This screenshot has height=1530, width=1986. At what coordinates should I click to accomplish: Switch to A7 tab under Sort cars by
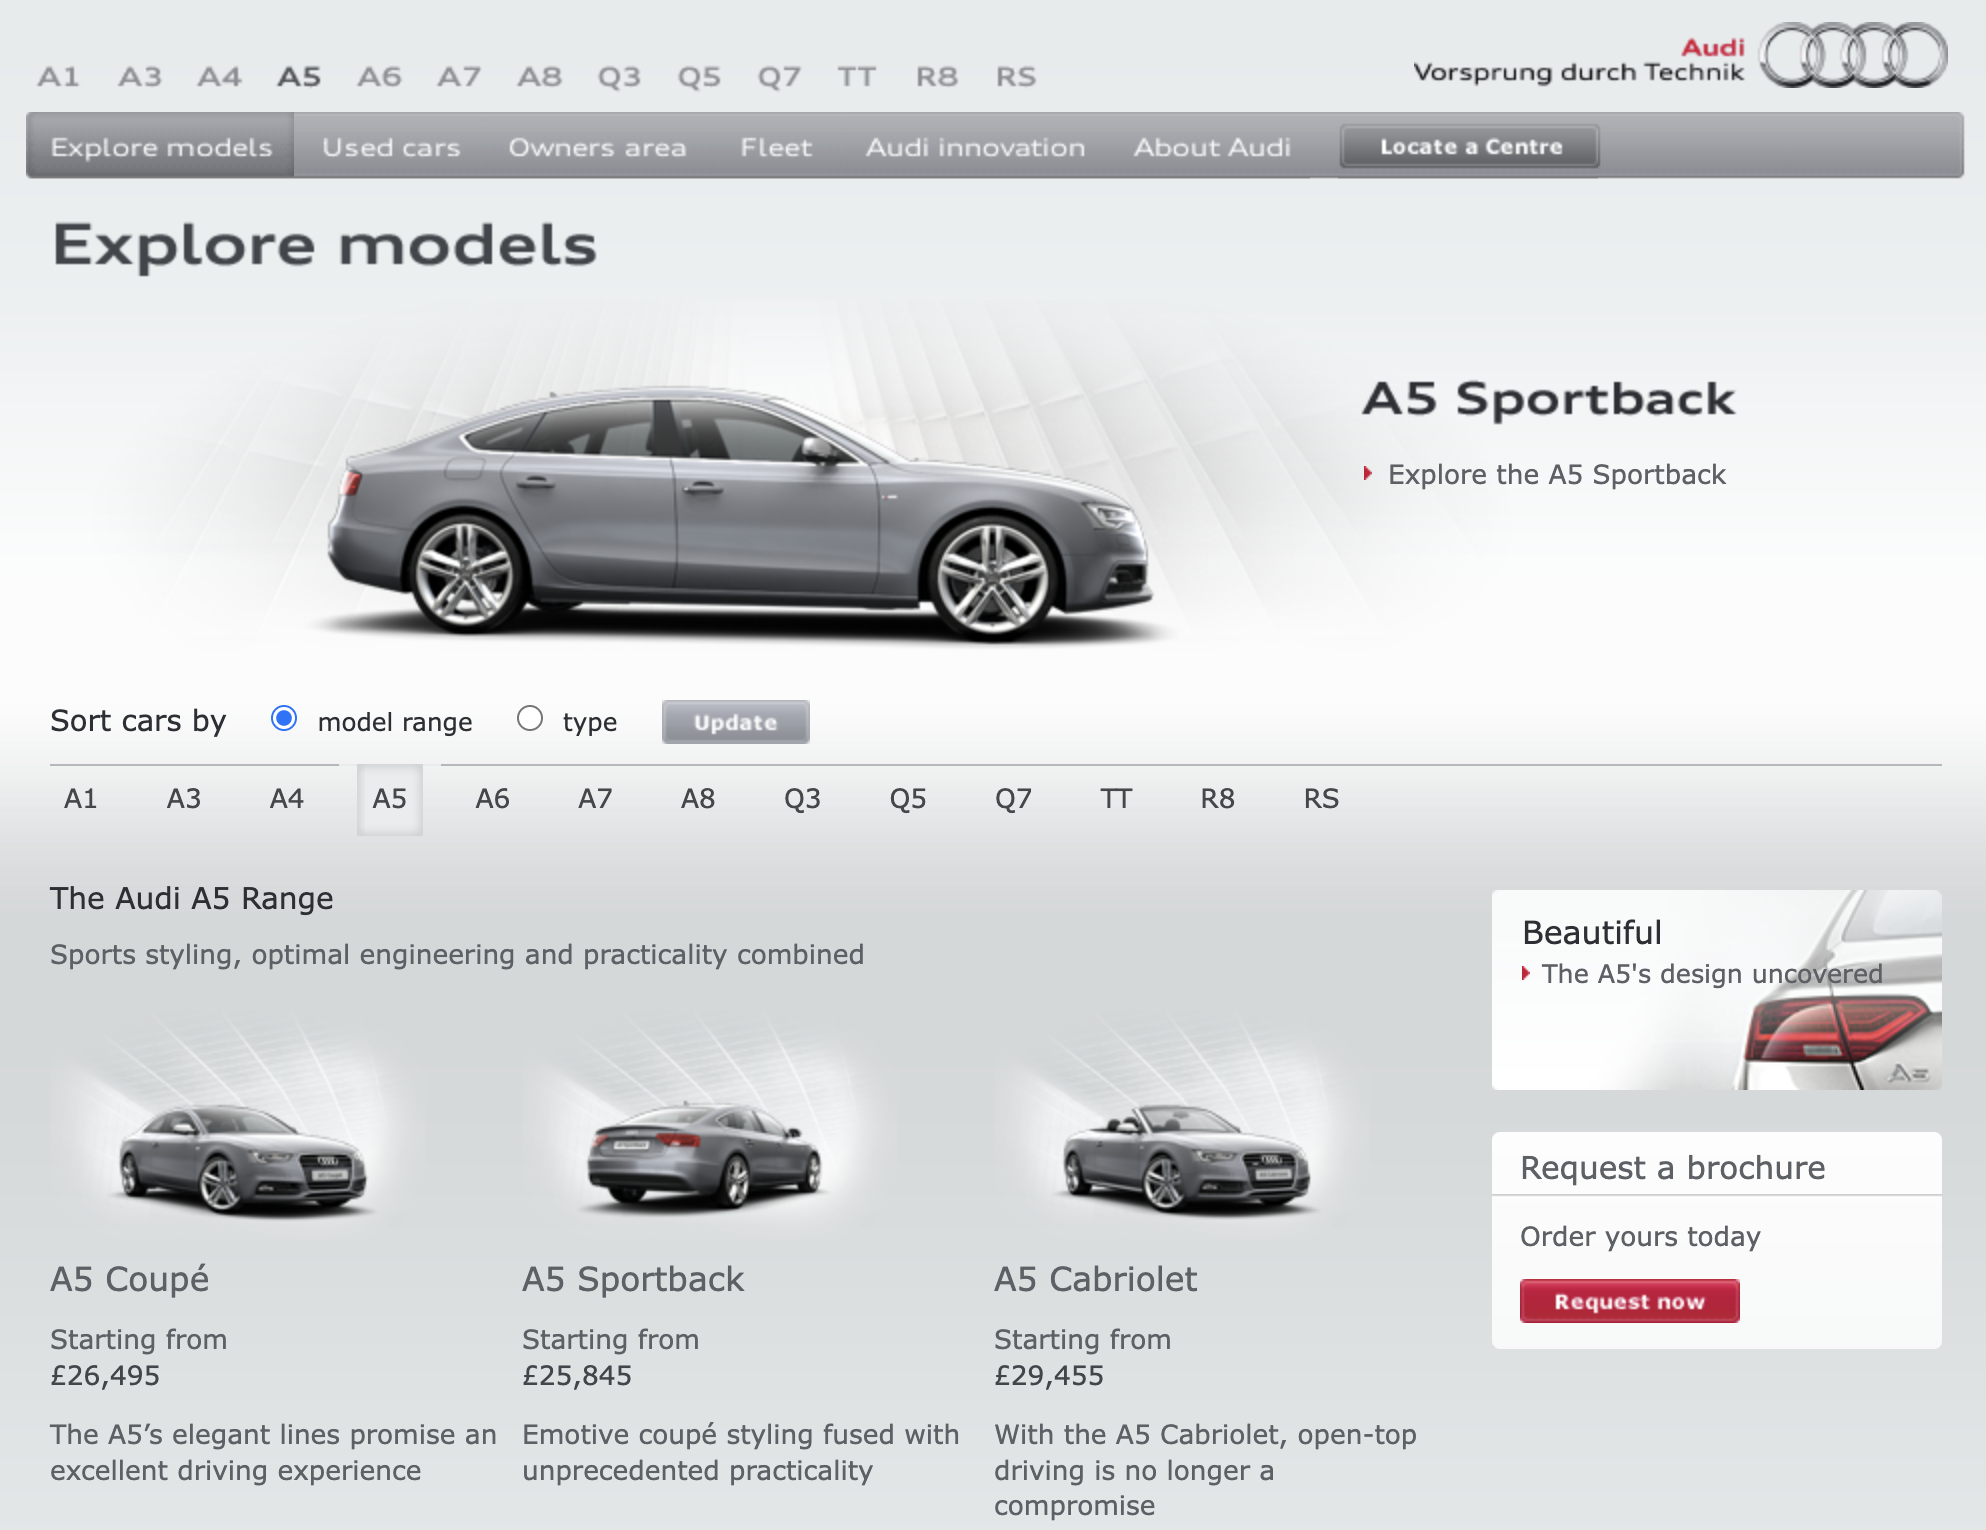point(595,798)
